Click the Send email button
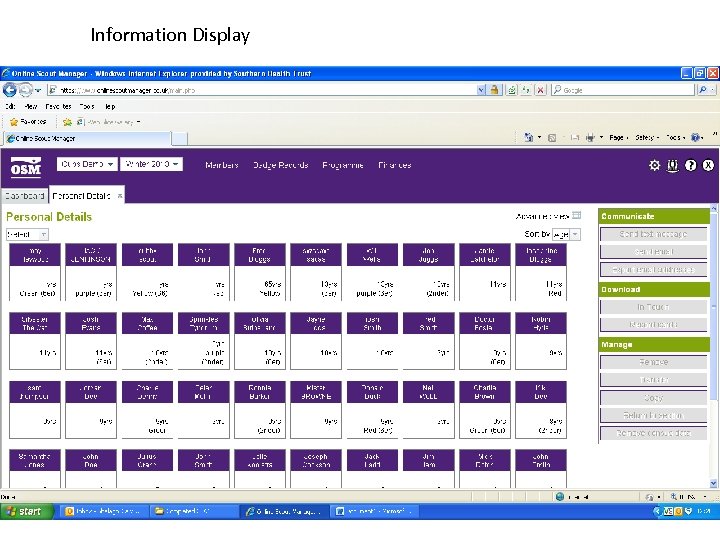Viewport: 720px width, 540px height. pos(653,252)
